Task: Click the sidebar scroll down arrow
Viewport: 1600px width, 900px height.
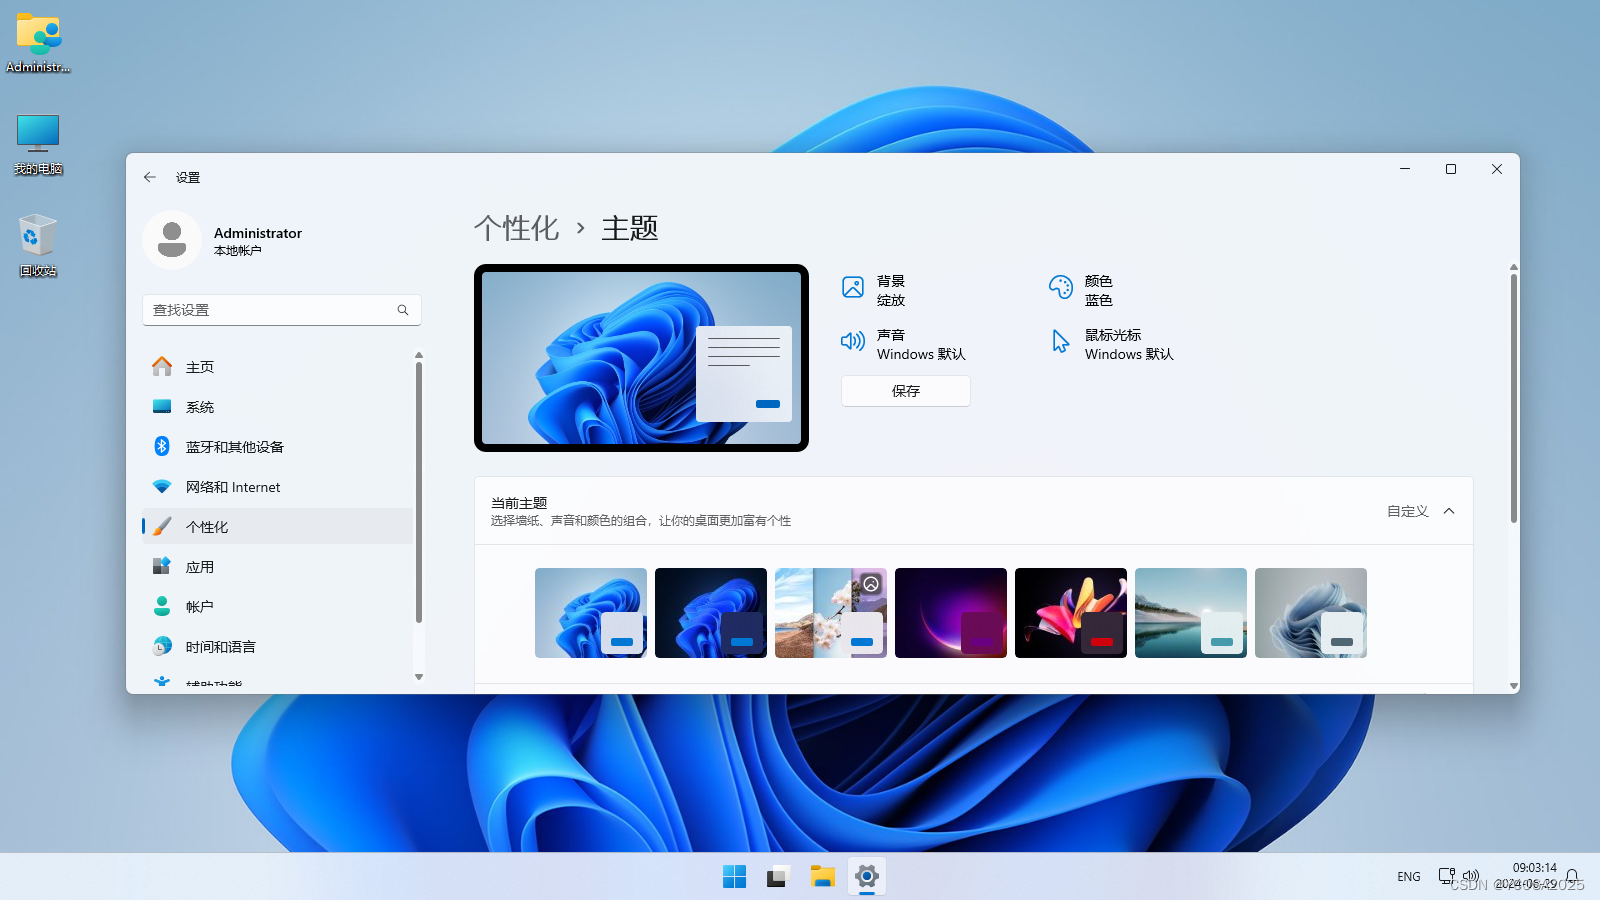Action: pyautogui.click(x=419, y=677)
